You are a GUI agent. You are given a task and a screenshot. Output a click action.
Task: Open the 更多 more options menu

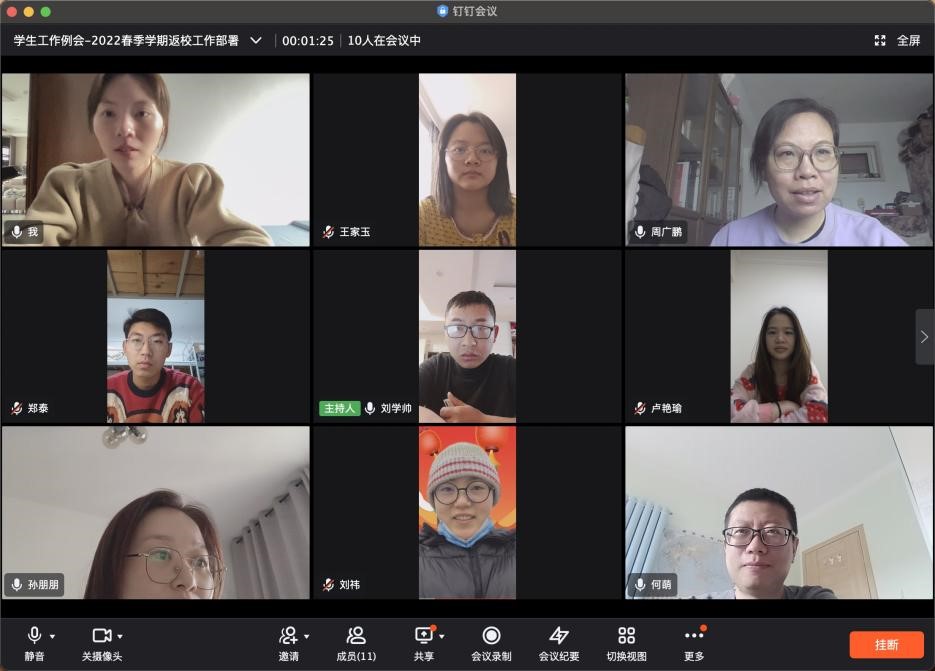click(694, 636)
